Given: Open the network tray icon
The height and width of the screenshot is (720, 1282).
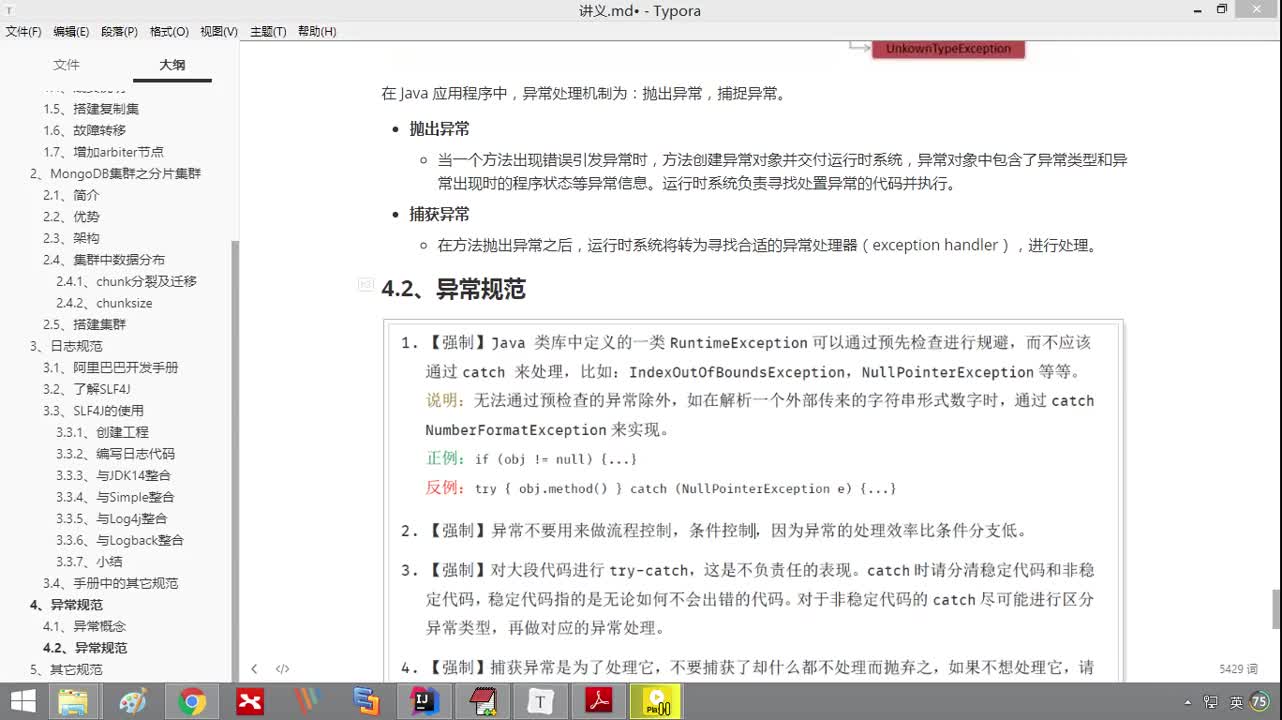Looking at the screenshot, I should pos(1212,703).
